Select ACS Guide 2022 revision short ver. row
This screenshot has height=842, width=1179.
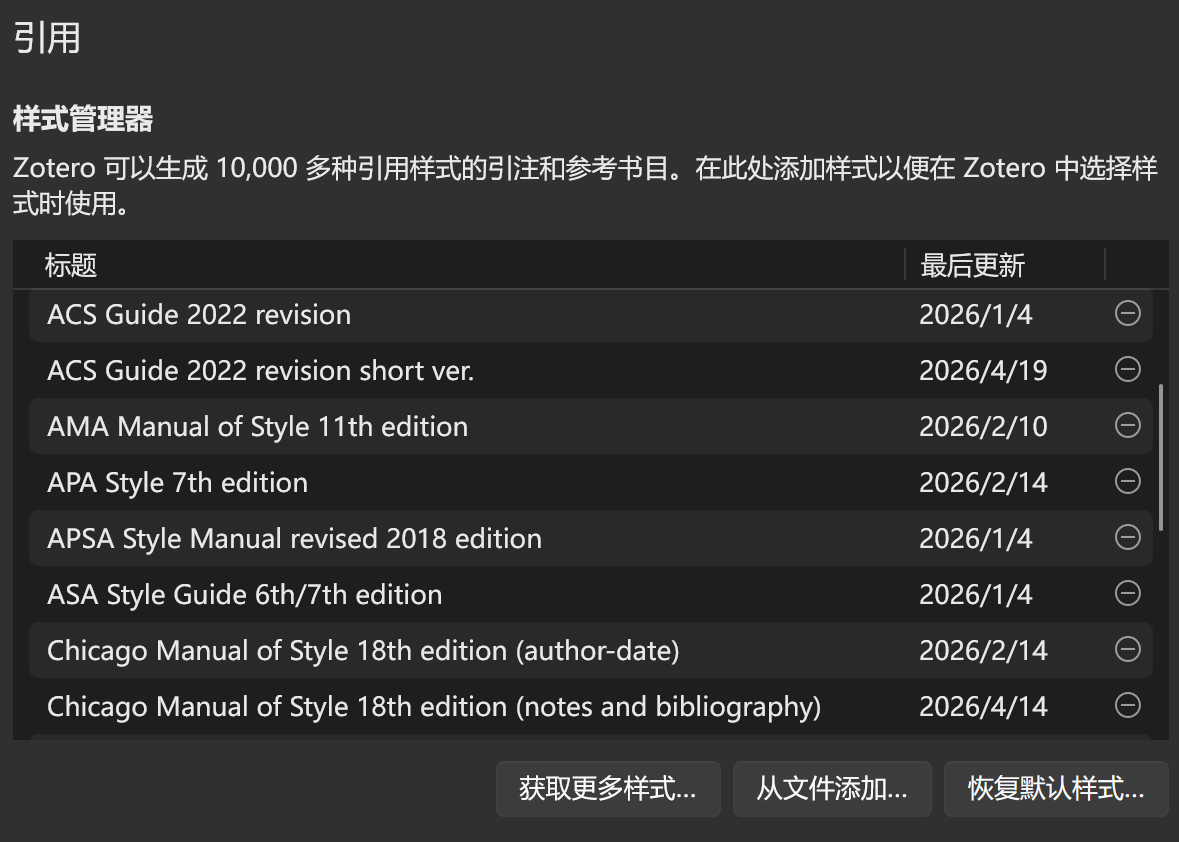(590, 370)
